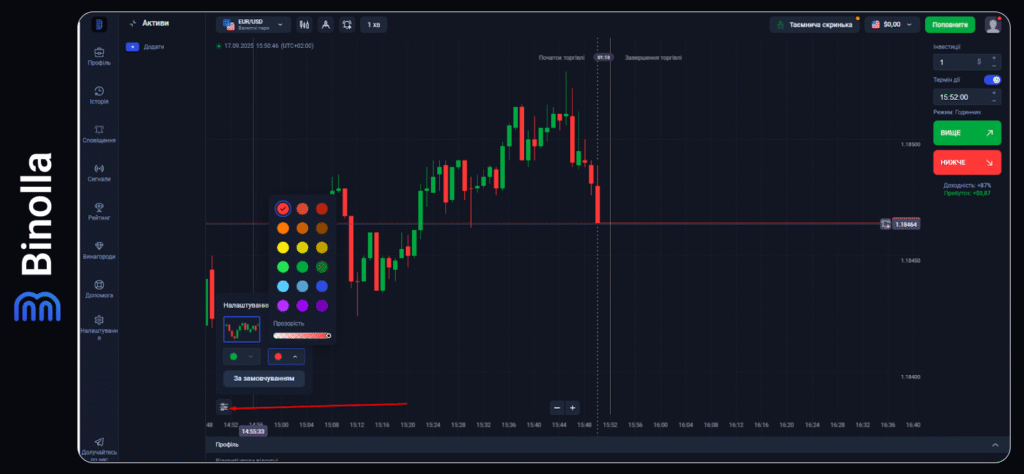Screen dimensions: 1024x474
Task: Select the dark red swatch in first row
Action: point(322,208)
